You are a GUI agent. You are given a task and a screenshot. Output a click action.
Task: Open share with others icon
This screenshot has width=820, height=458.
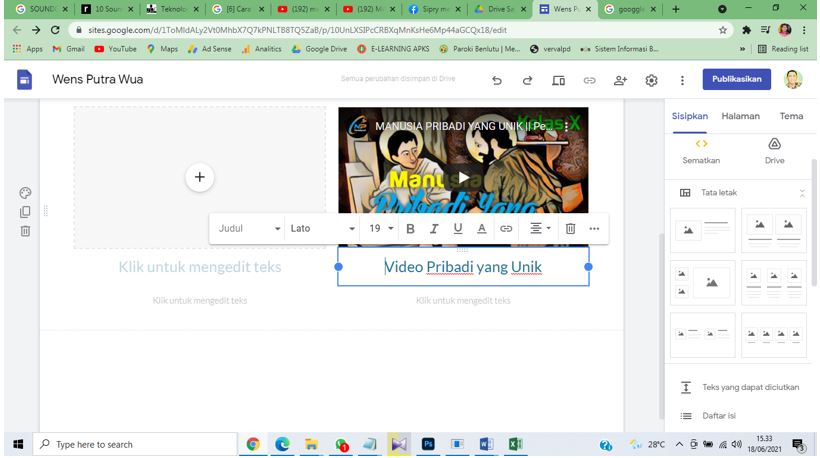[x=620, y=80]
